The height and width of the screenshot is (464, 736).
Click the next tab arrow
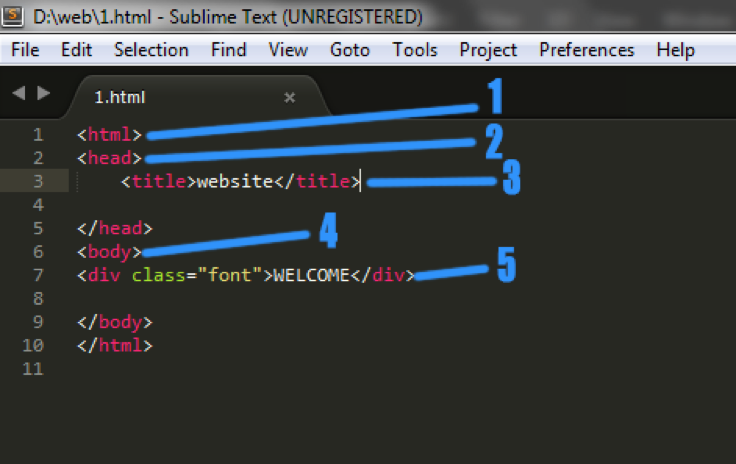(x=44, y=93)
